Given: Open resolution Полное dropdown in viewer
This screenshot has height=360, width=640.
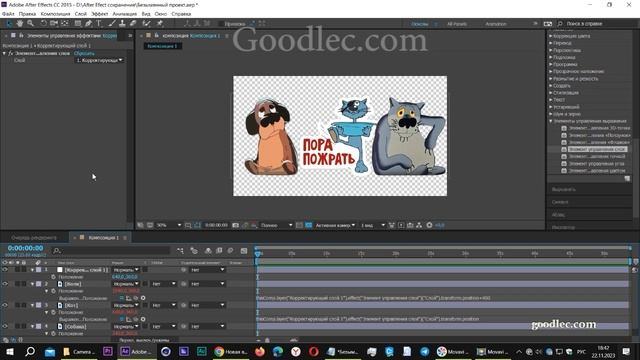Looking at the screenshot, I should [276, 225].
